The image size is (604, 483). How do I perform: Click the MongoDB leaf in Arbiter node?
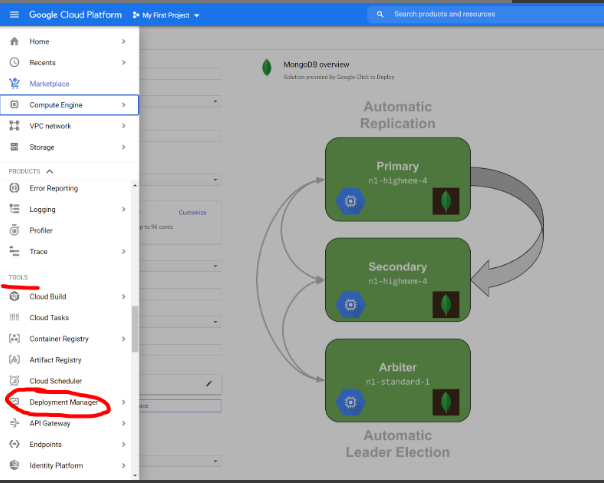pos(446,402)
